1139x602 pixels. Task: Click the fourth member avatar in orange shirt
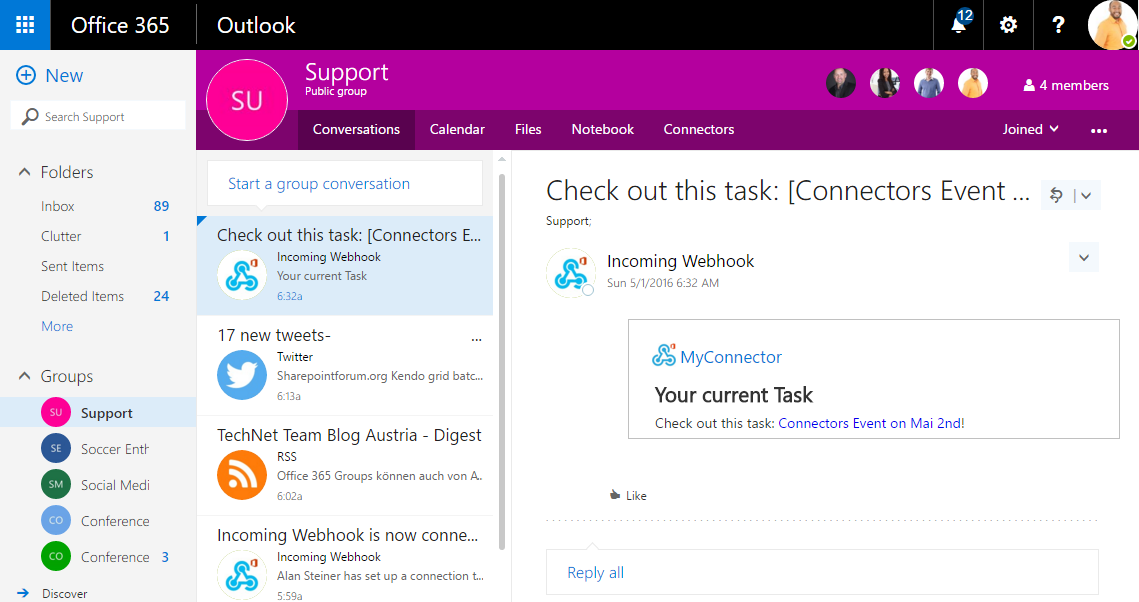pos(973,83)
